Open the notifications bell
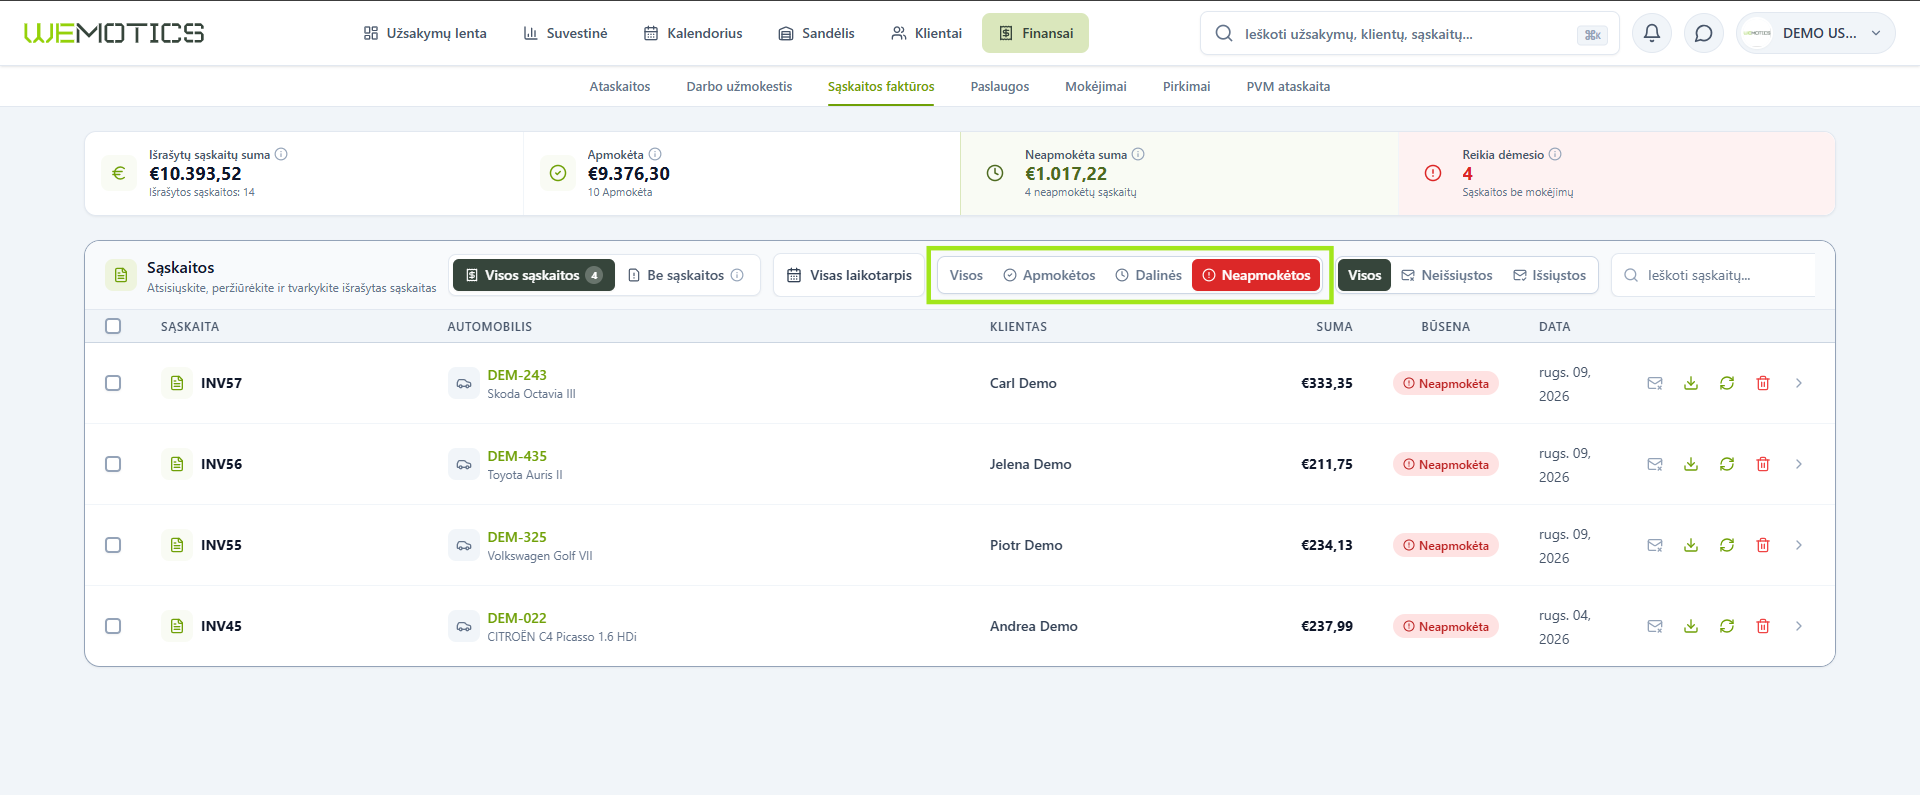 (x=1652, y=33)
